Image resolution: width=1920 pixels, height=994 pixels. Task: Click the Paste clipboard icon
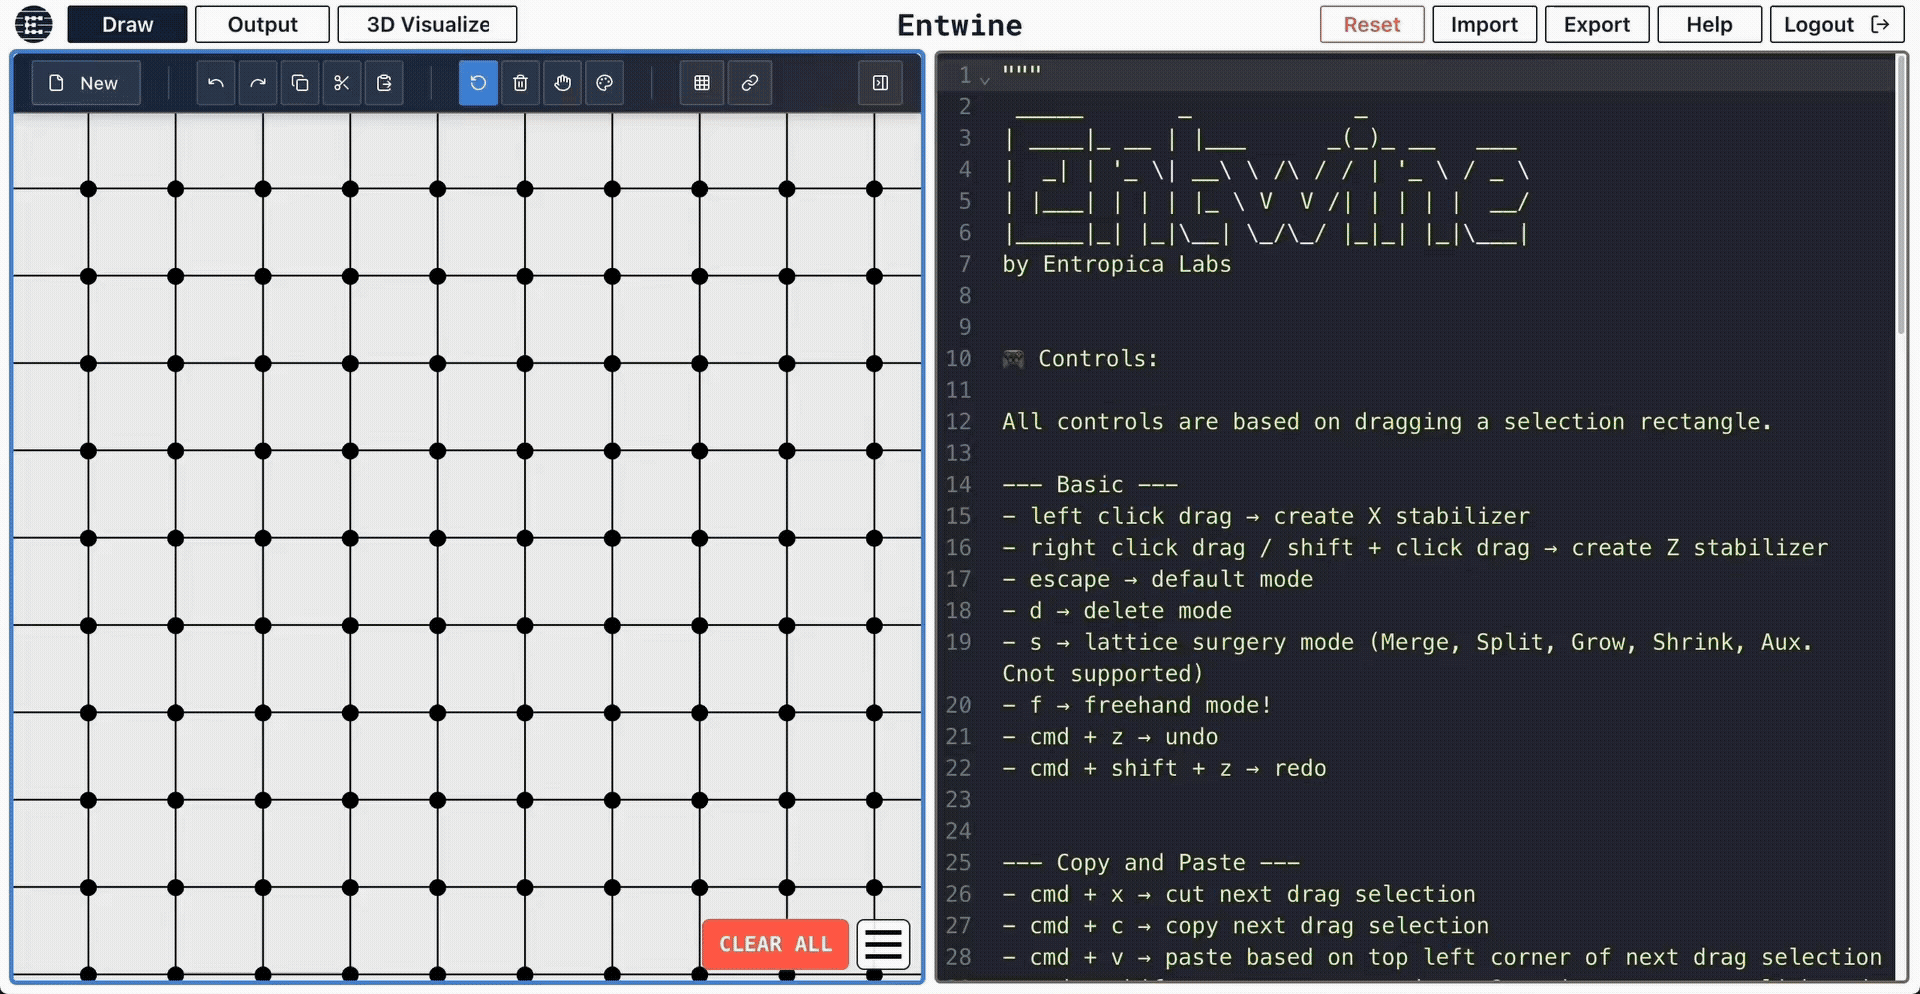[x=383, y=83]
